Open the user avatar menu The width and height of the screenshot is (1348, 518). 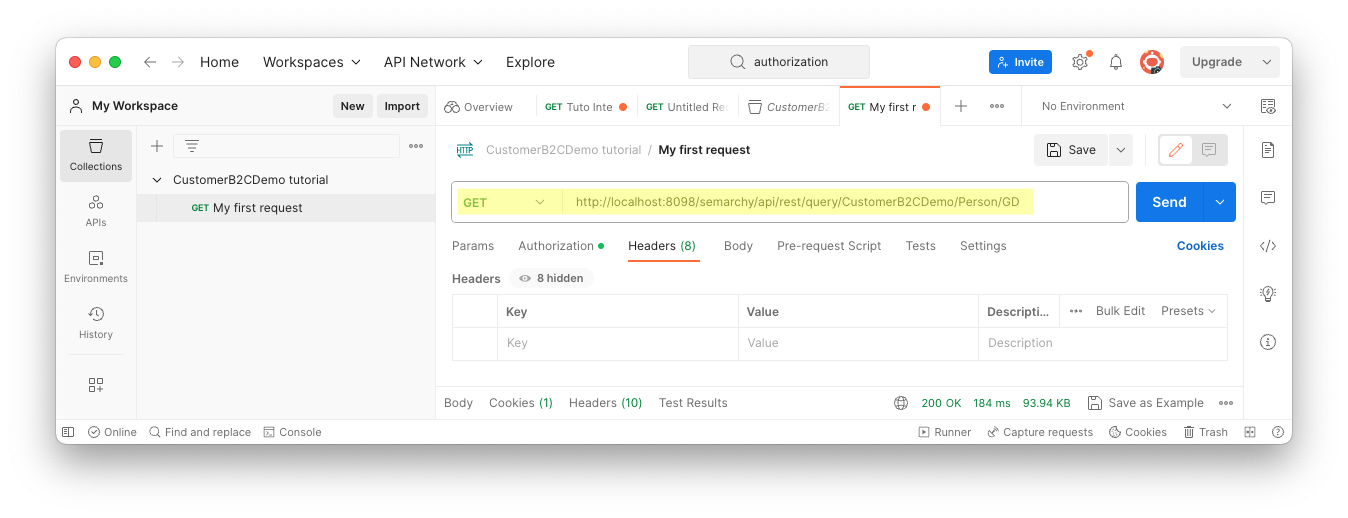click(1152, 62)
